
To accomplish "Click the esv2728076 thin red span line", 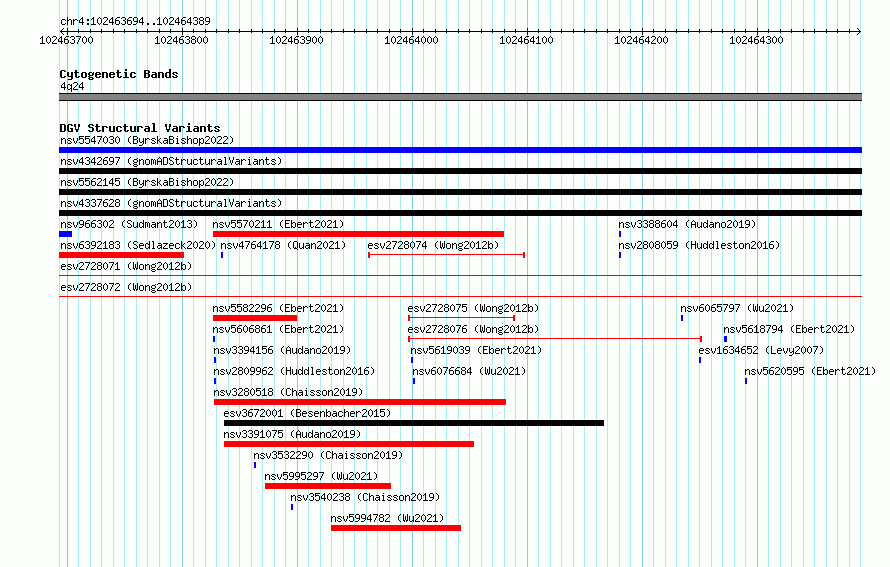I will coord(555,339).
